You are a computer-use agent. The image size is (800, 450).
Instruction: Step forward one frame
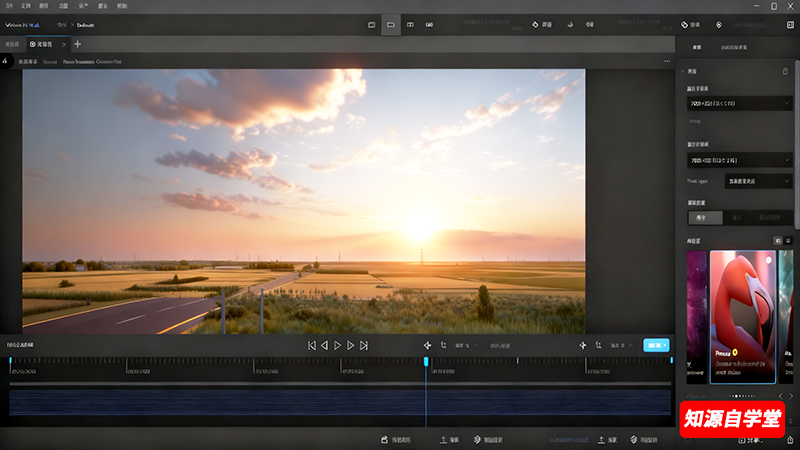coord(351,345)
